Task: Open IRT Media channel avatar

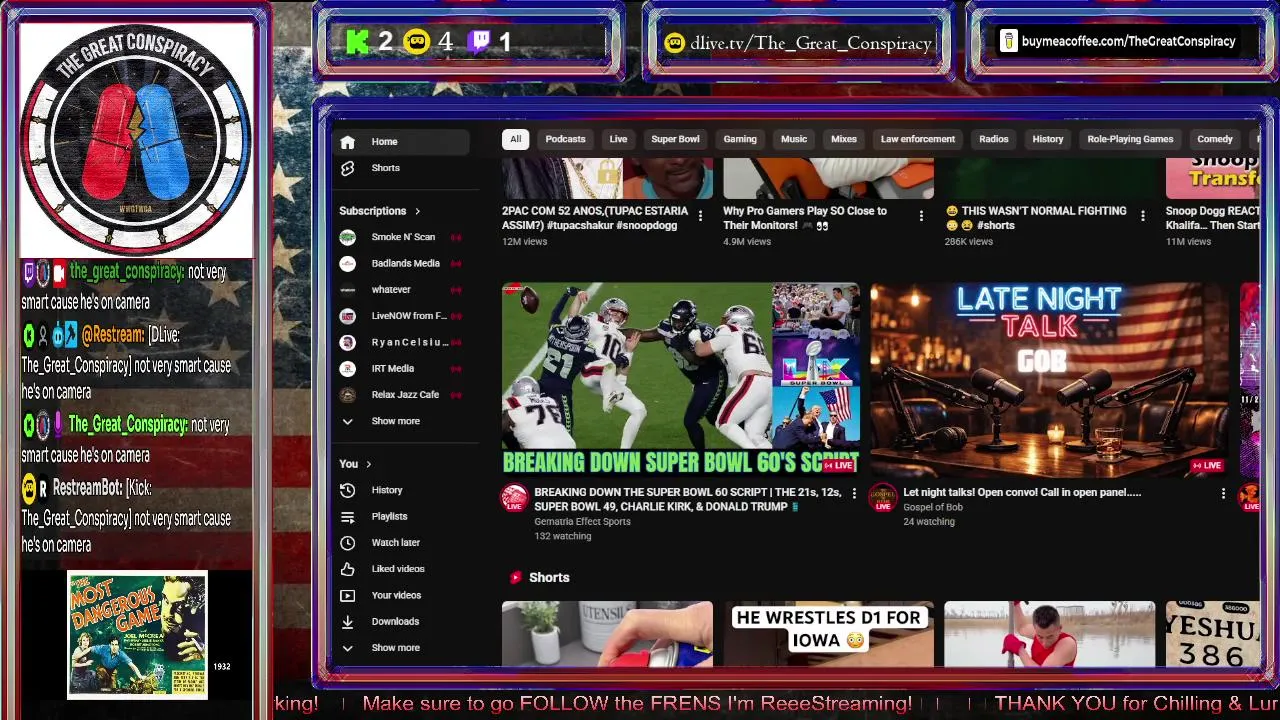Action: (x=347, y=368)
